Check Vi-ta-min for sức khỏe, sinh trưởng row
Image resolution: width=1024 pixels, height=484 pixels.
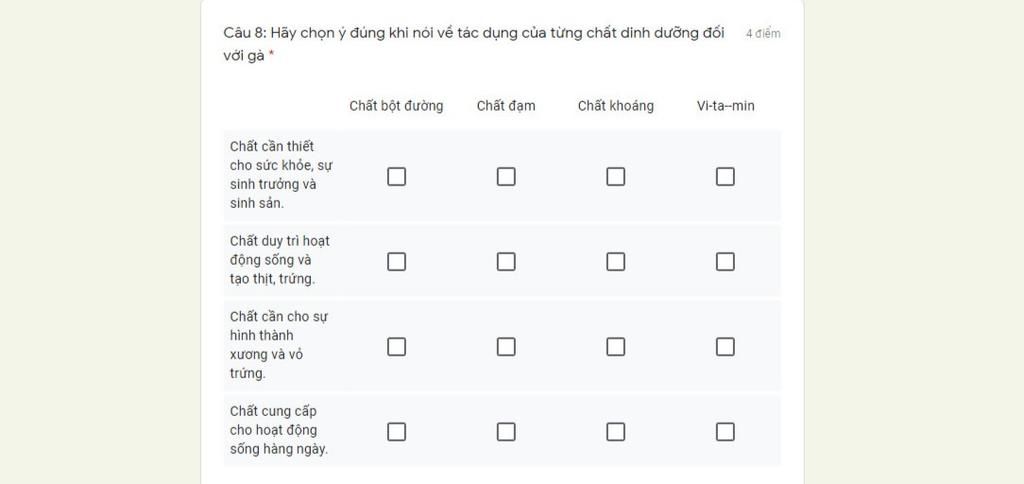click(725, 176)
